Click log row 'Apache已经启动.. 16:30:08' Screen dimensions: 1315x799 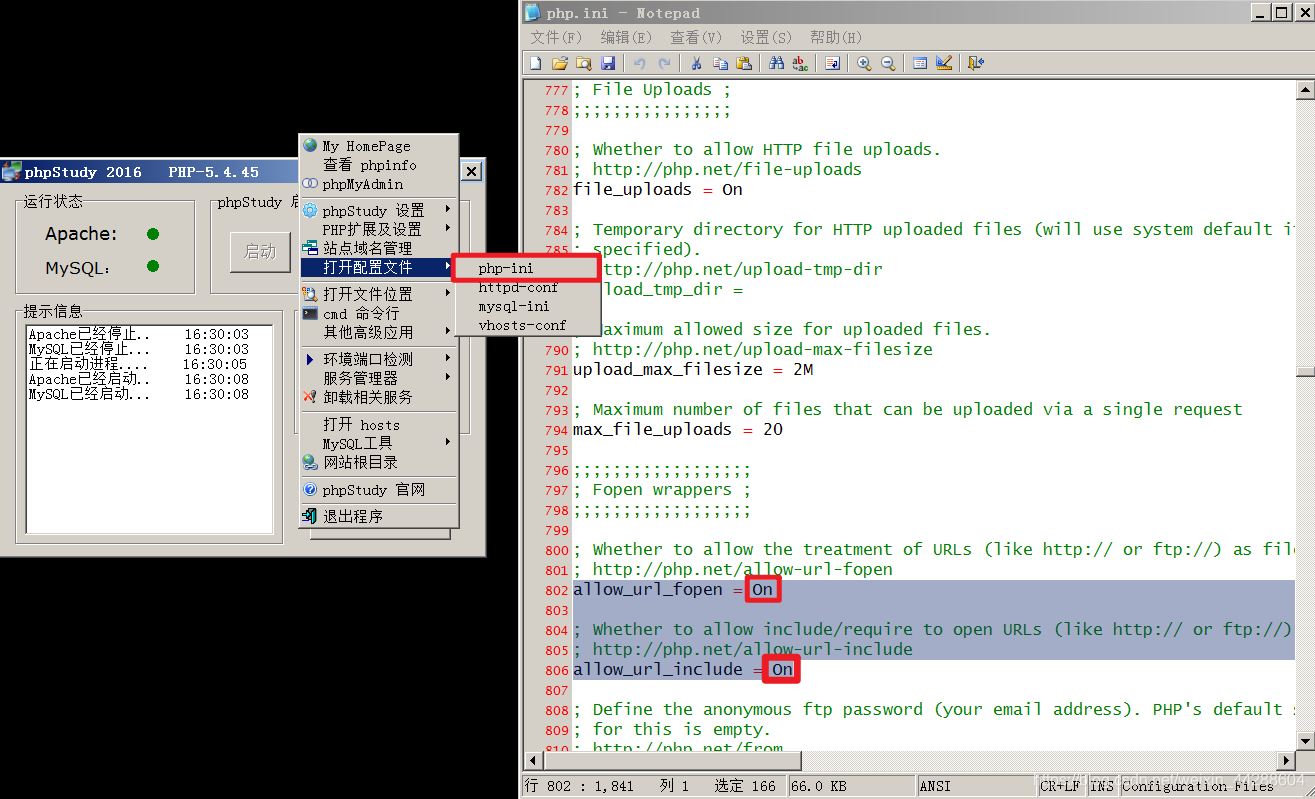(139, 380)
